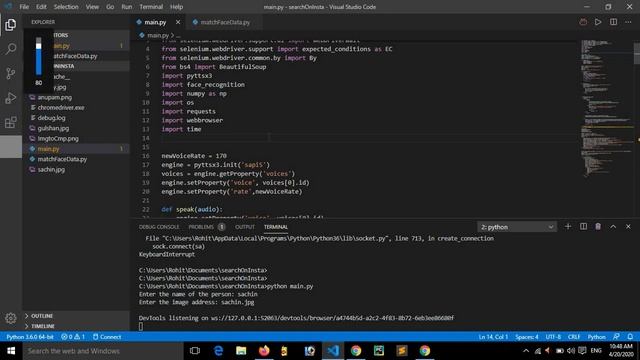Change encoding via UTF-8
This screenshot has height=360, width=640.
click(553, 337)
